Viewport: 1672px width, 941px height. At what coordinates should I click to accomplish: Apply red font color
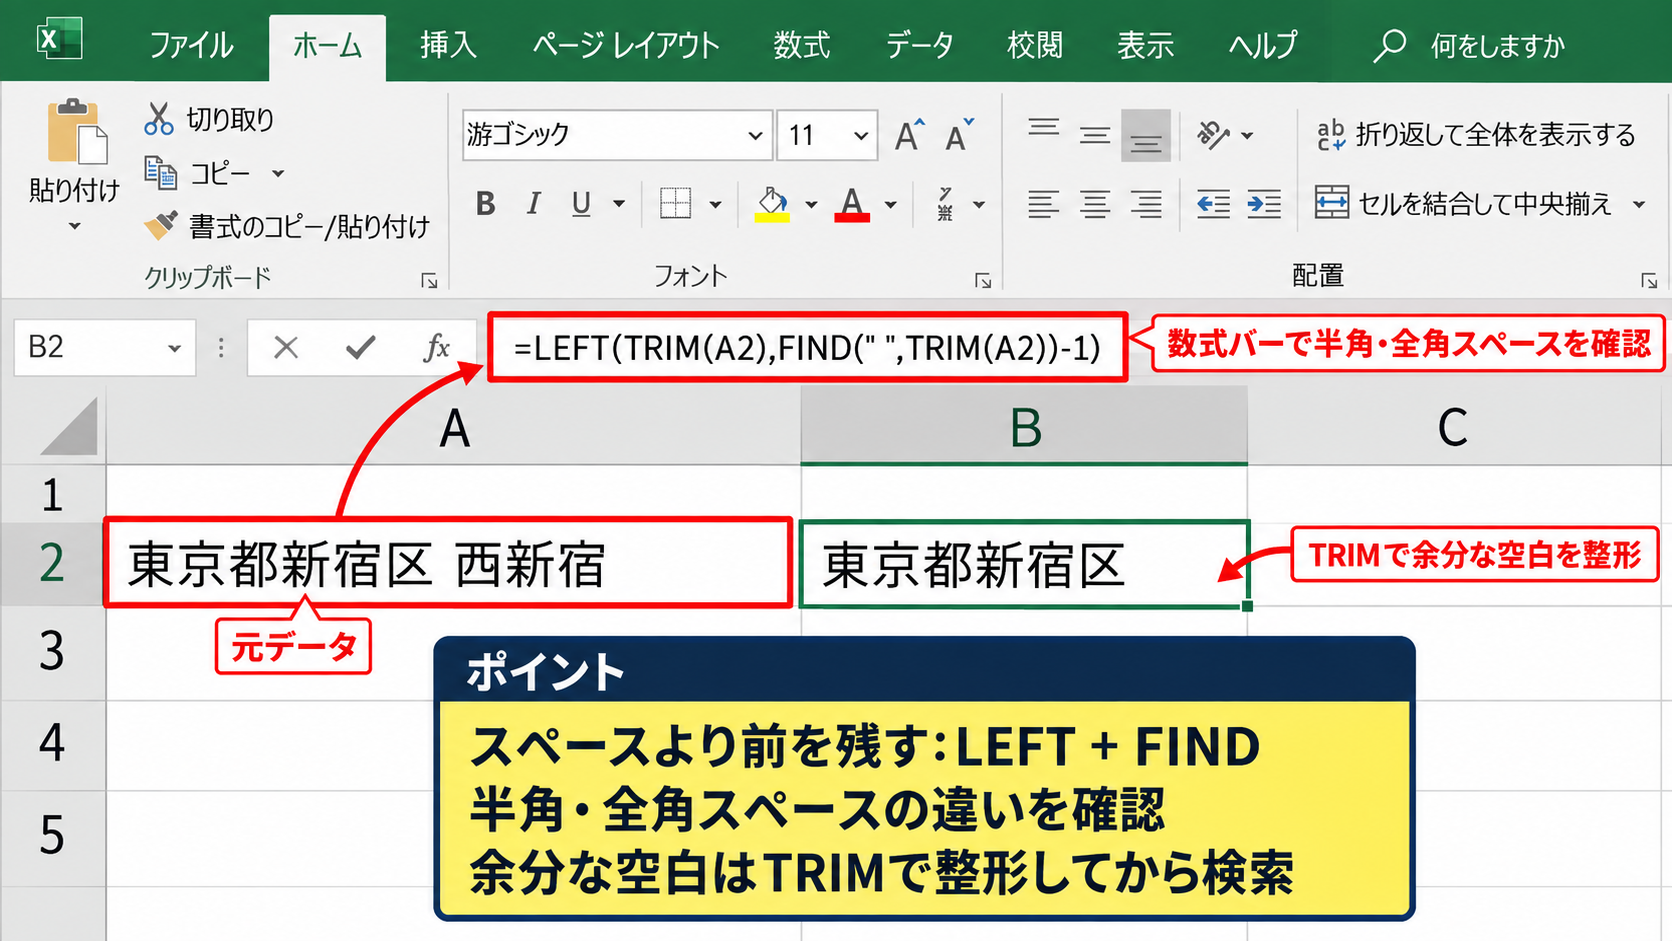pos(852,204)
